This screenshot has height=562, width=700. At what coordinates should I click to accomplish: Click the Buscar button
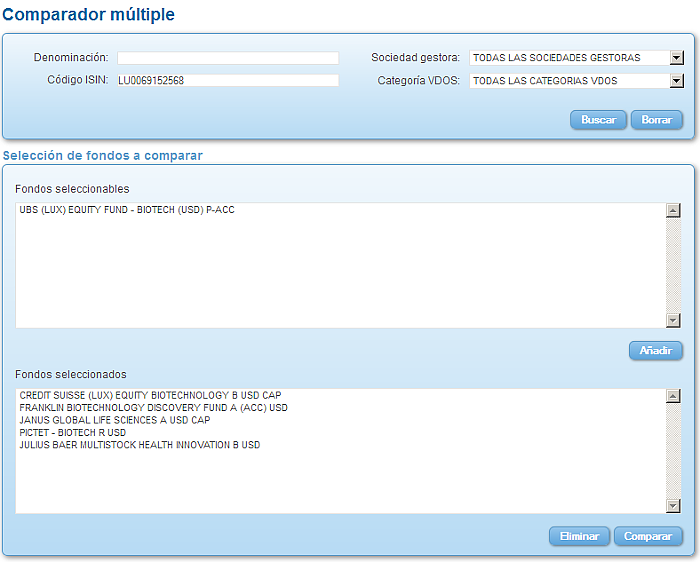tap(598, 120)
